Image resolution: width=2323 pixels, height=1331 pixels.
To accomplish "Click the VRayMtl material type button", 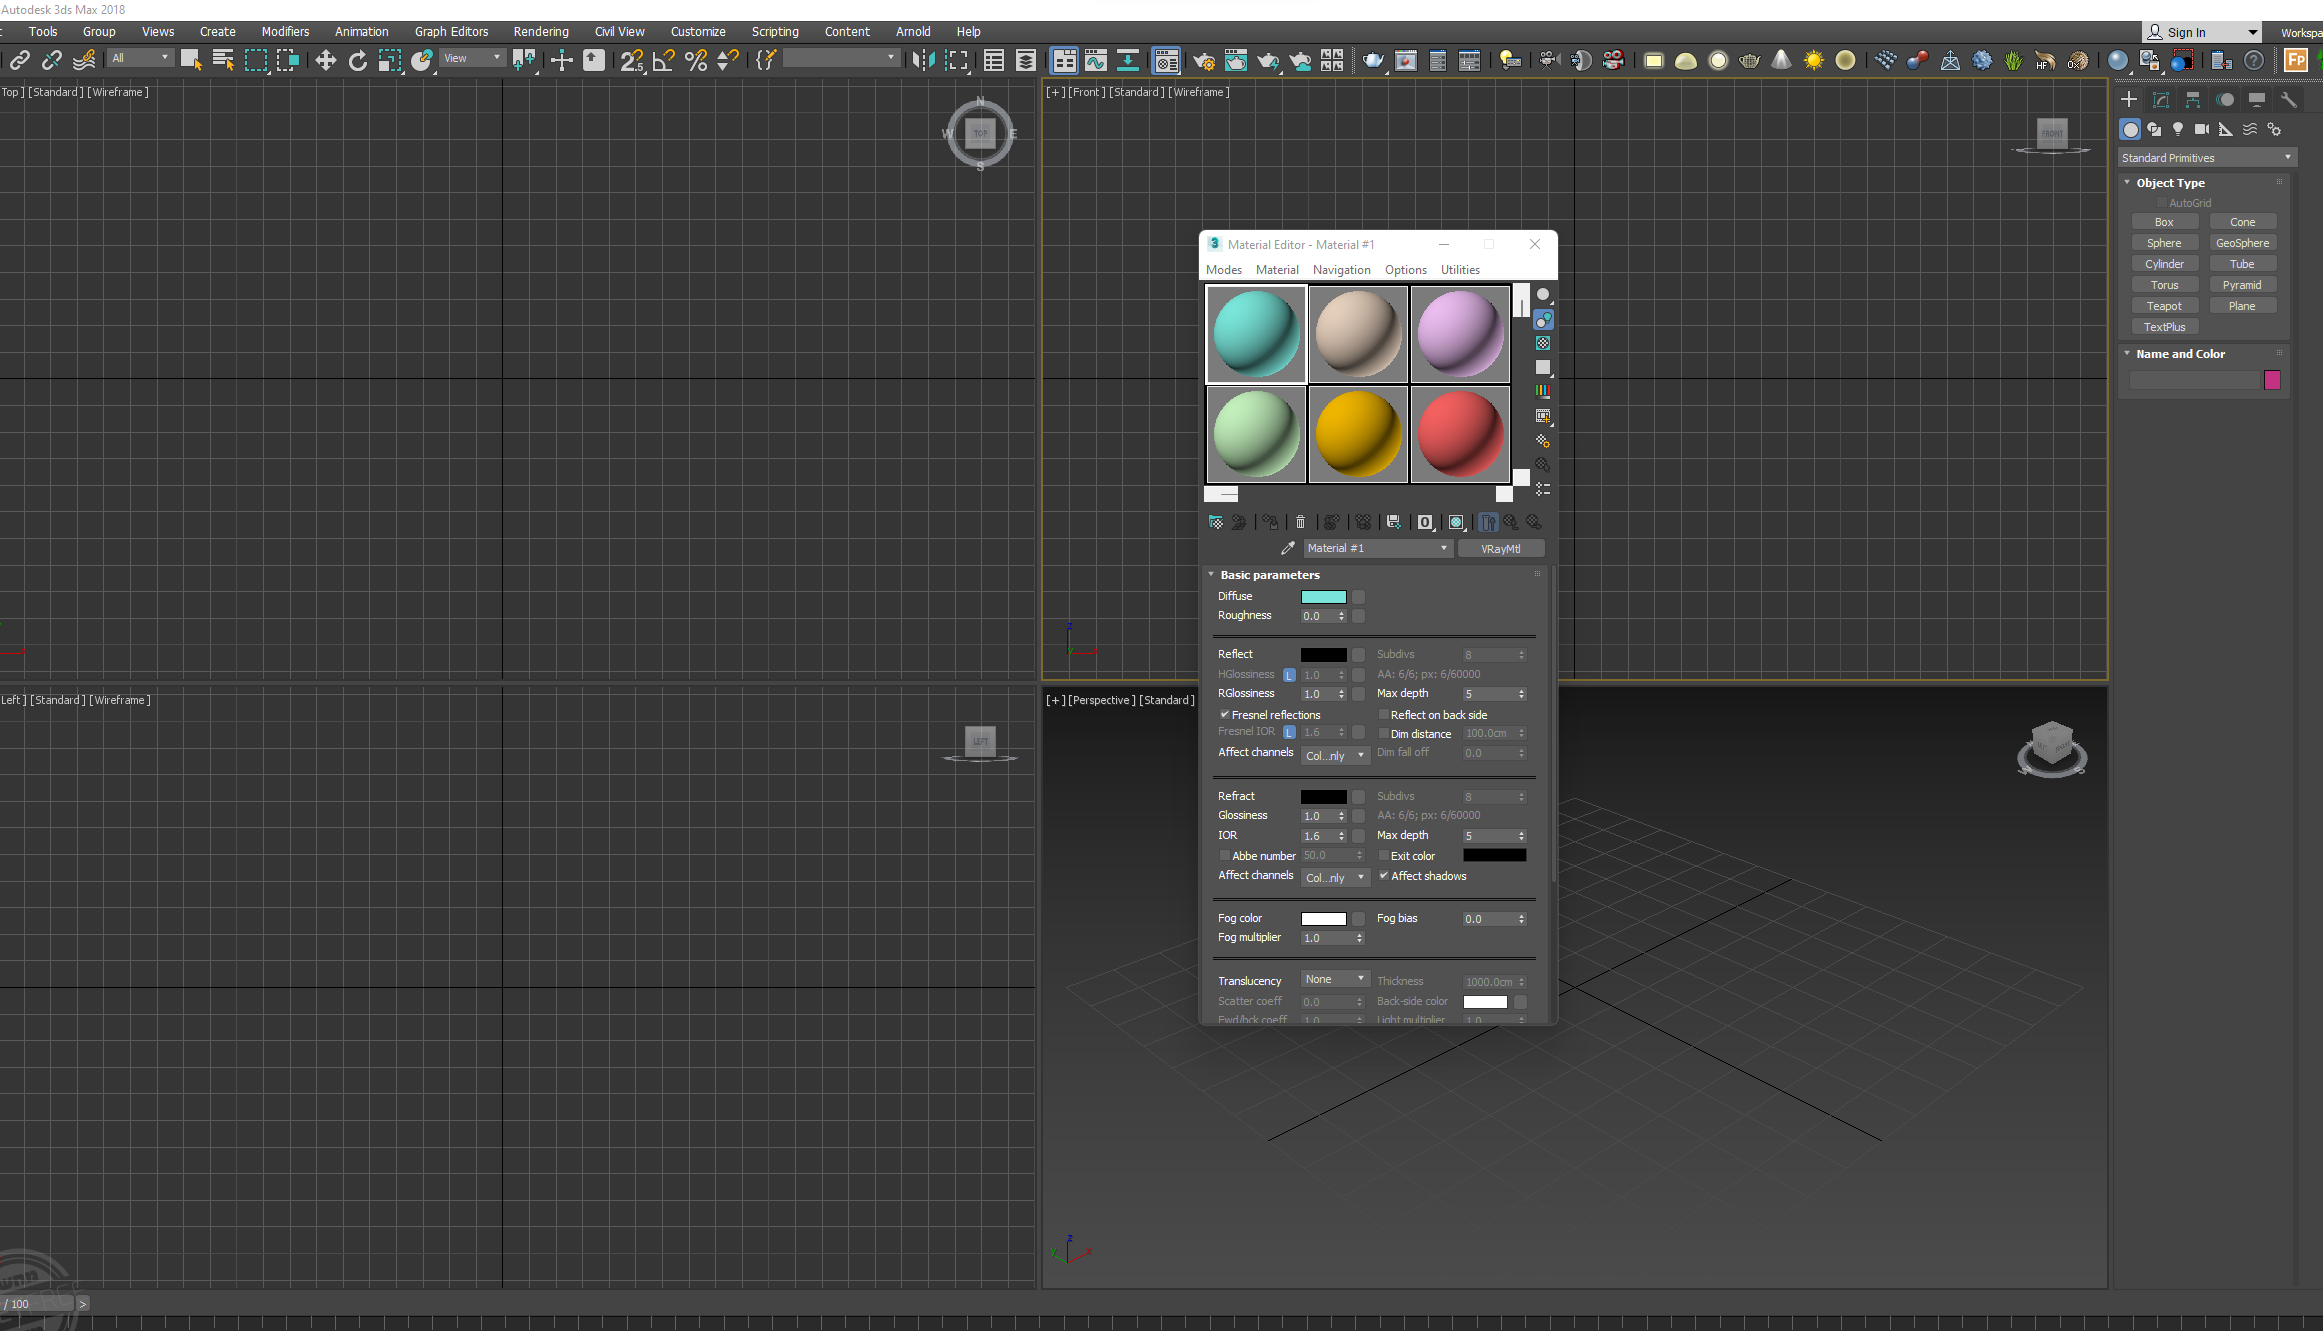I will click(x=1500, y=549).
